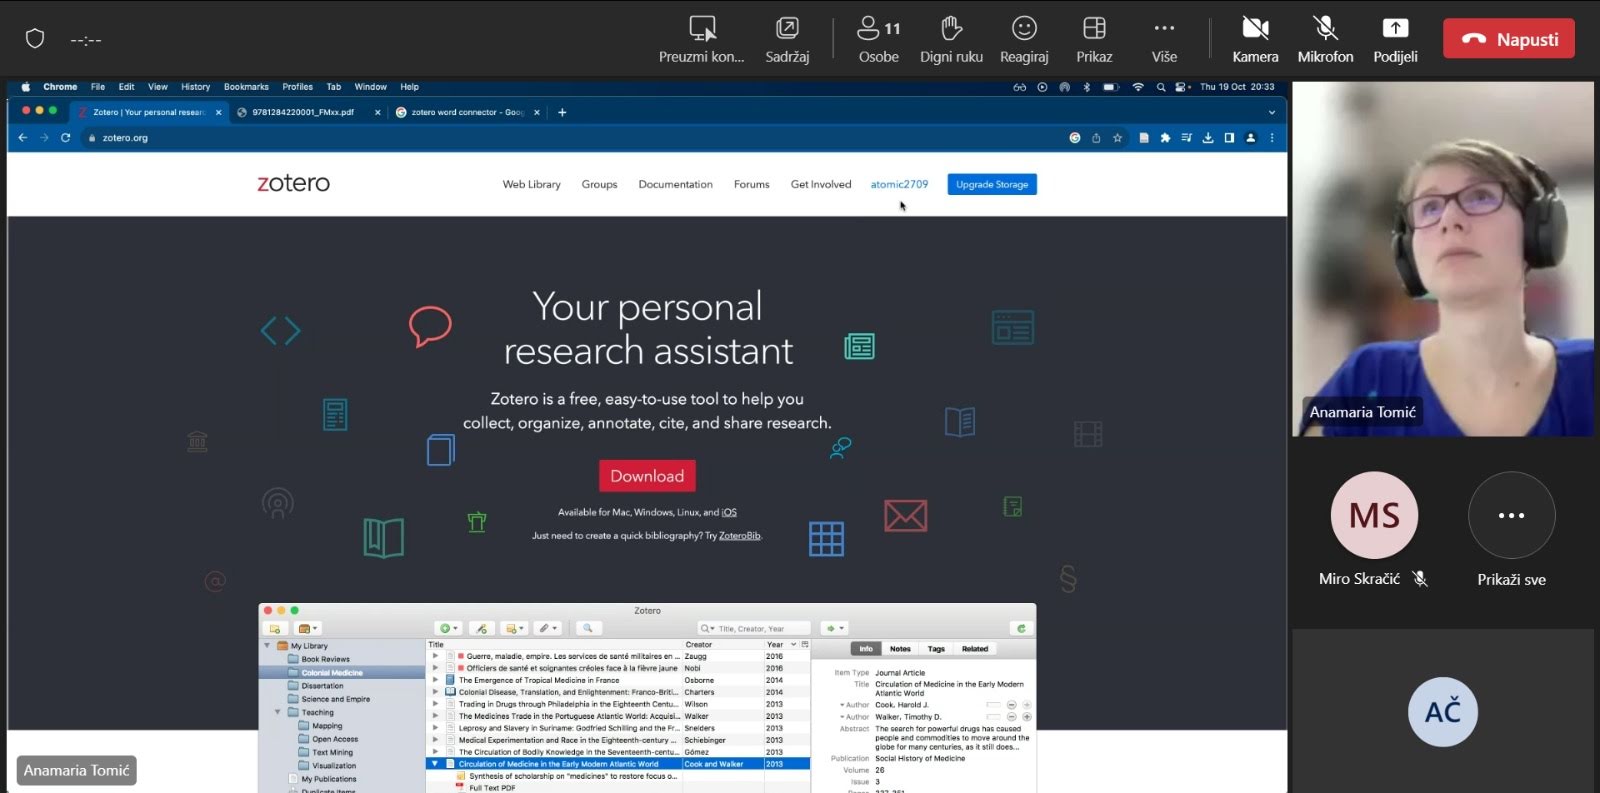Open the Get Involved link
The width and height of the screenshot is (1600, 793).
(821, 184)
